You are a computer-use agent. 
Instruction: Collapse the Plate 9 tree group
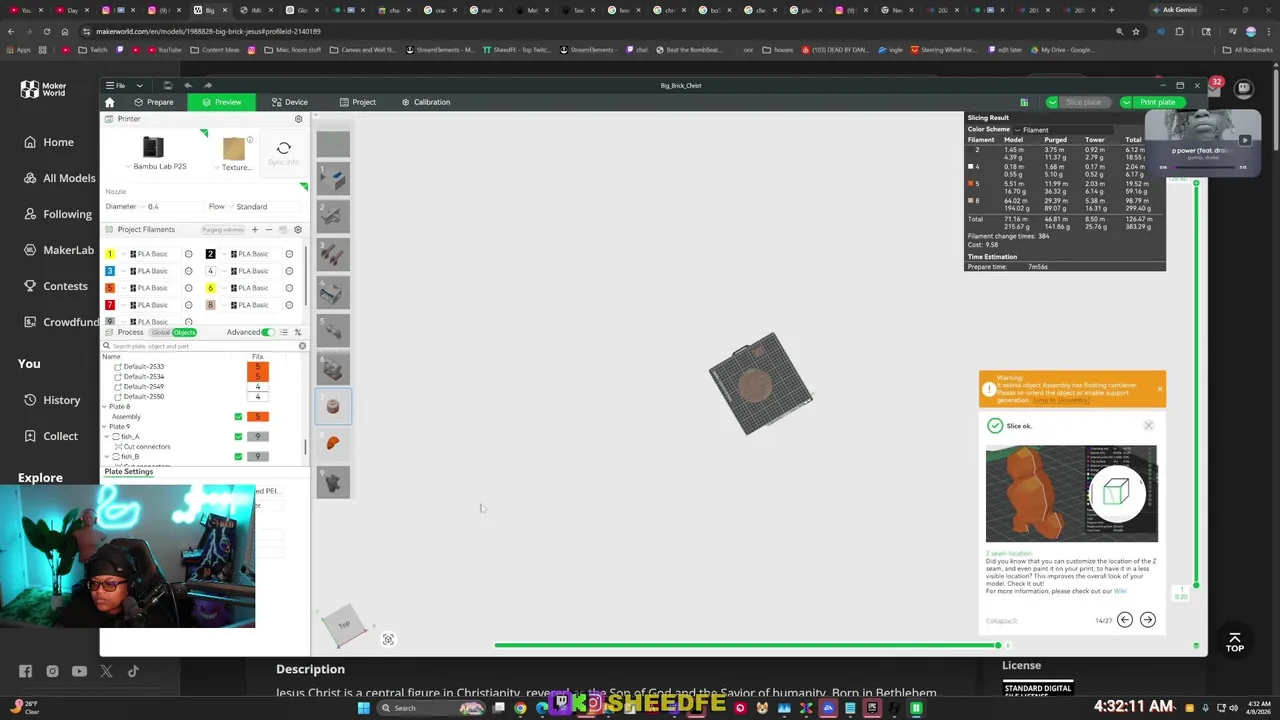click(x=104, y=427)
